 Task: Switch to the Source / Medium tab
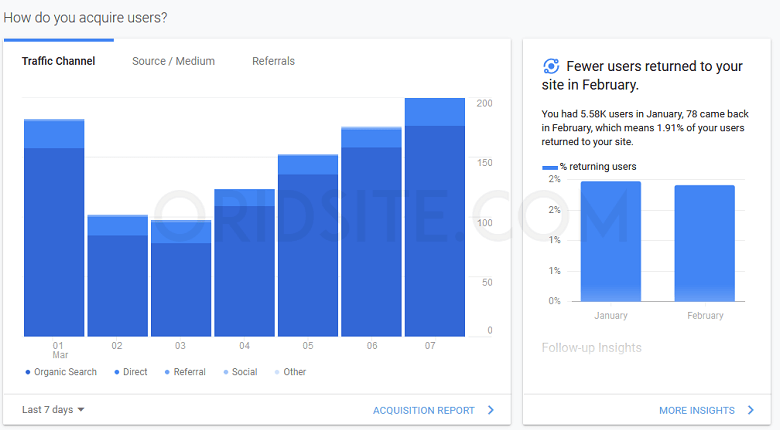click(x=173, y=61)
